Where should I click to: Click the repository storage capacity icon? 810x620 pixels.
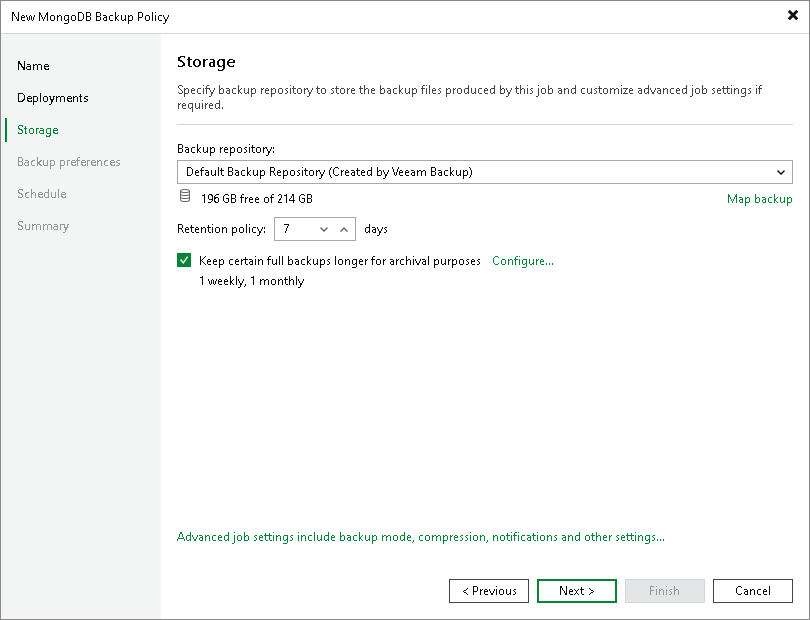click(x=185, y=196)
